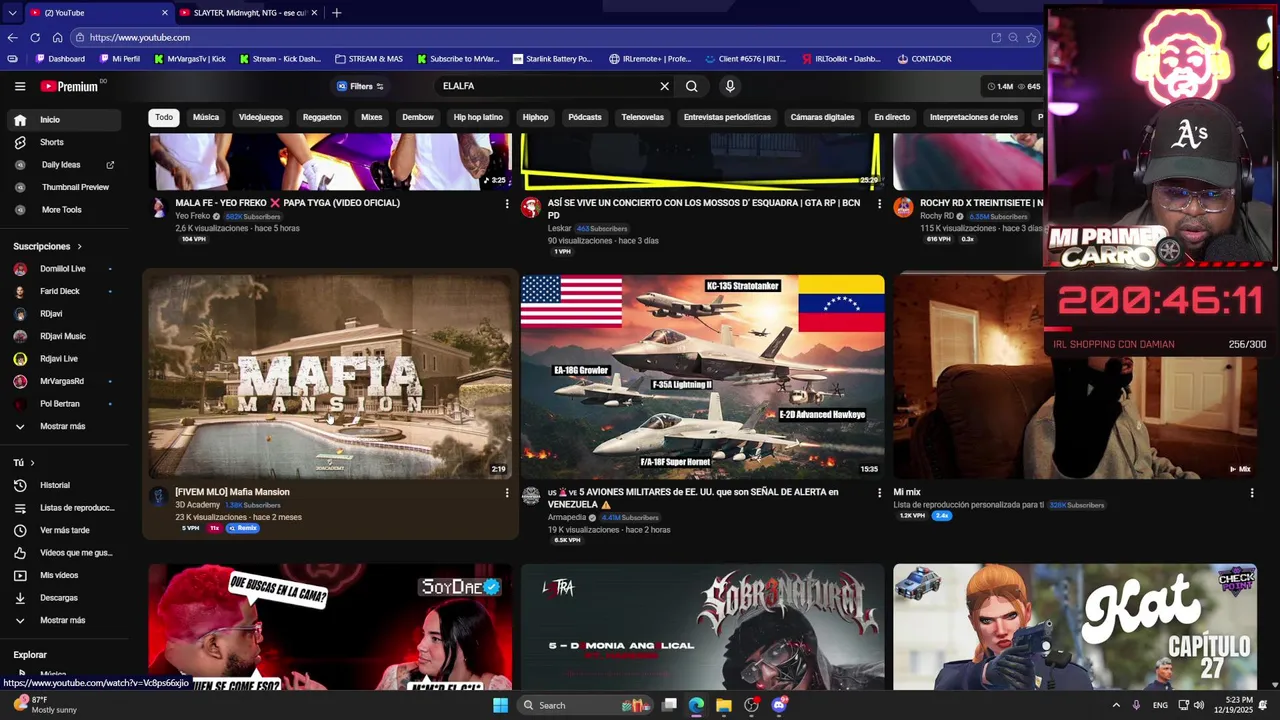Switch to the SLAYTER, Midnvght browser tab
The width and height of the screenshot is (1280, 720).
click(x=248, y=13)
